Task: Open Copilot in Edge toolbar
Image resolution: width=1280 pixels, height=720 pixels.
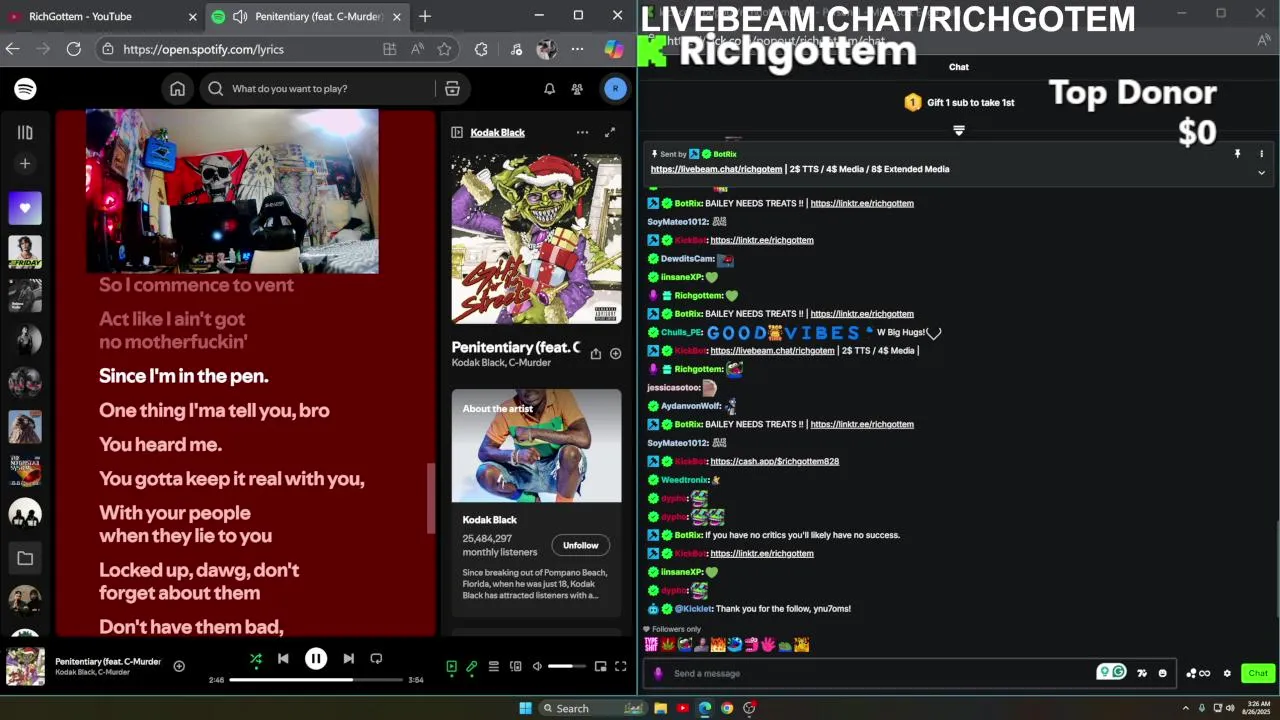Action: 613,49
